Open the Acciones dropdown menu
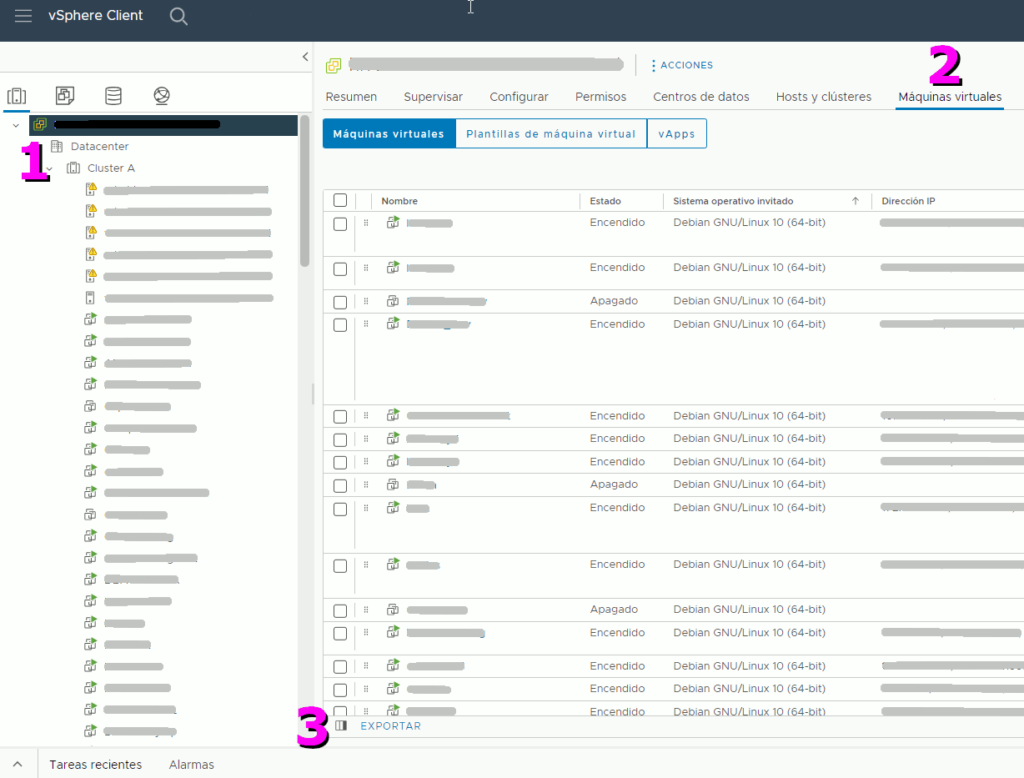 coord(682,65)
